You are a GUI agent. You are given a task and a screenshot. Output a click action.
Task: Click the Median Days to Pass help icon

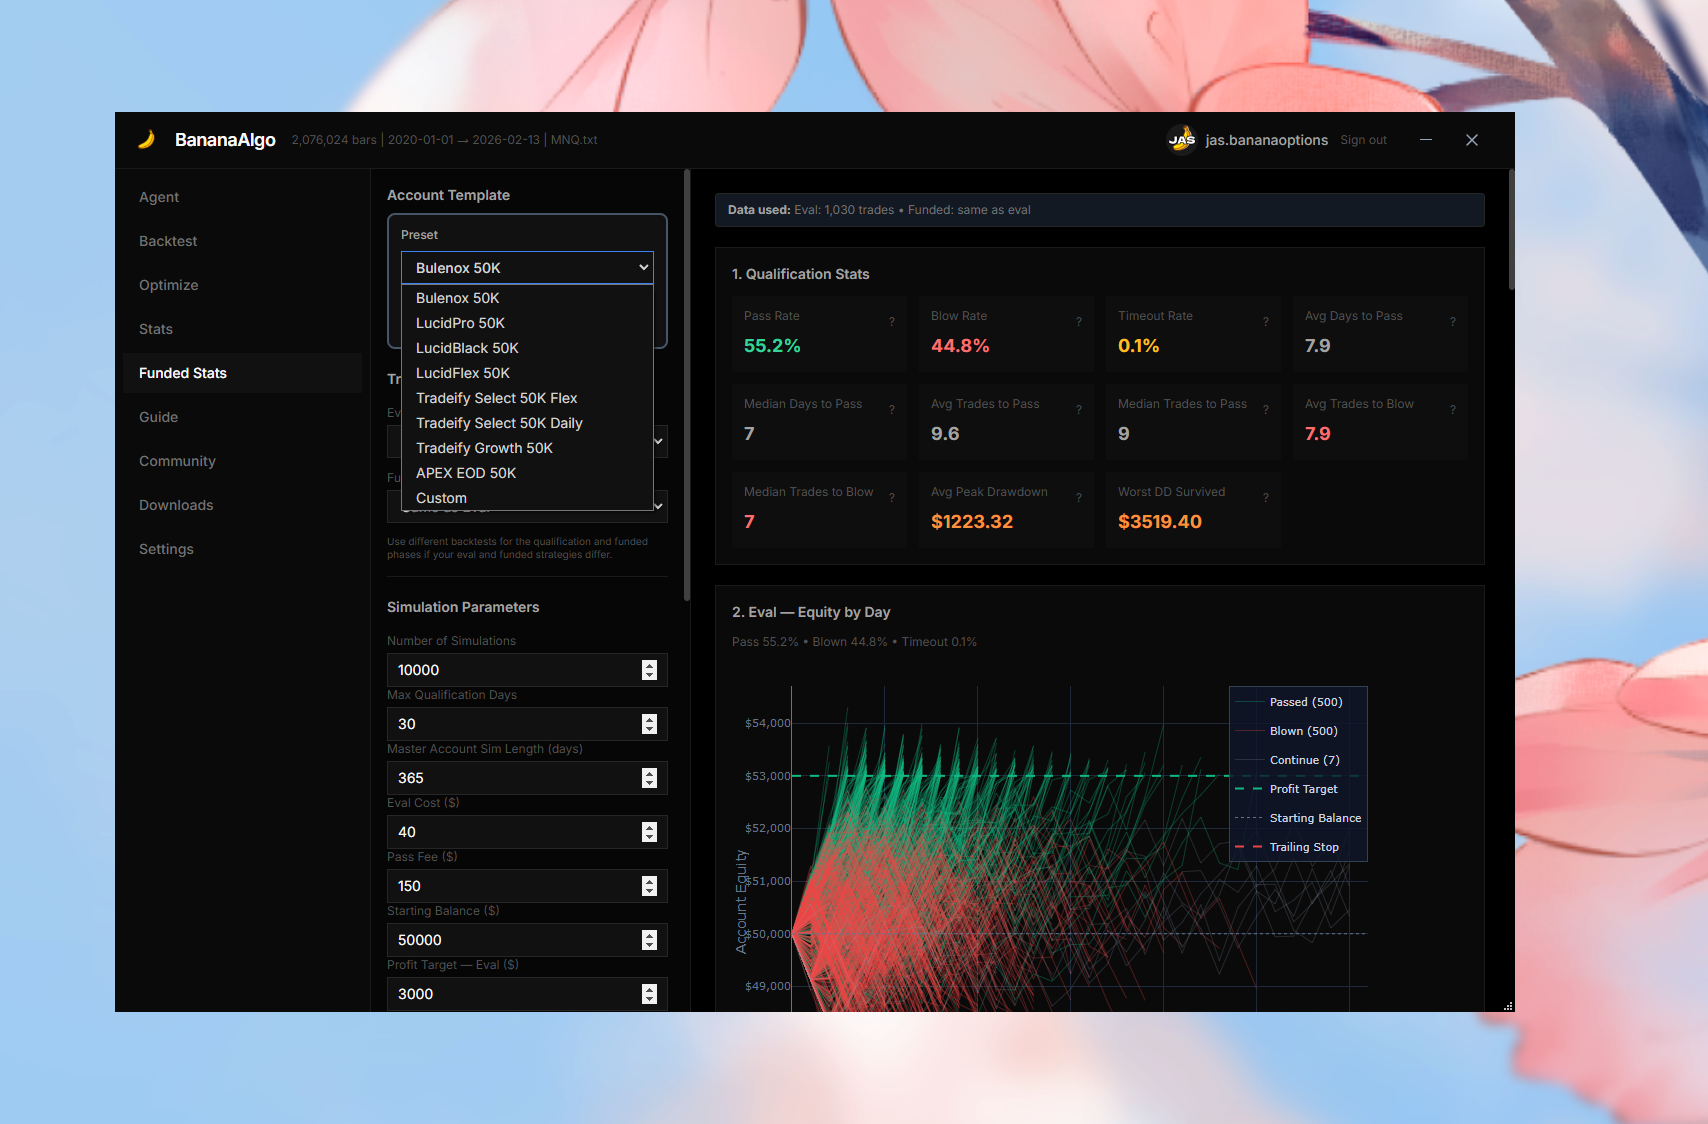pos(893,409)
